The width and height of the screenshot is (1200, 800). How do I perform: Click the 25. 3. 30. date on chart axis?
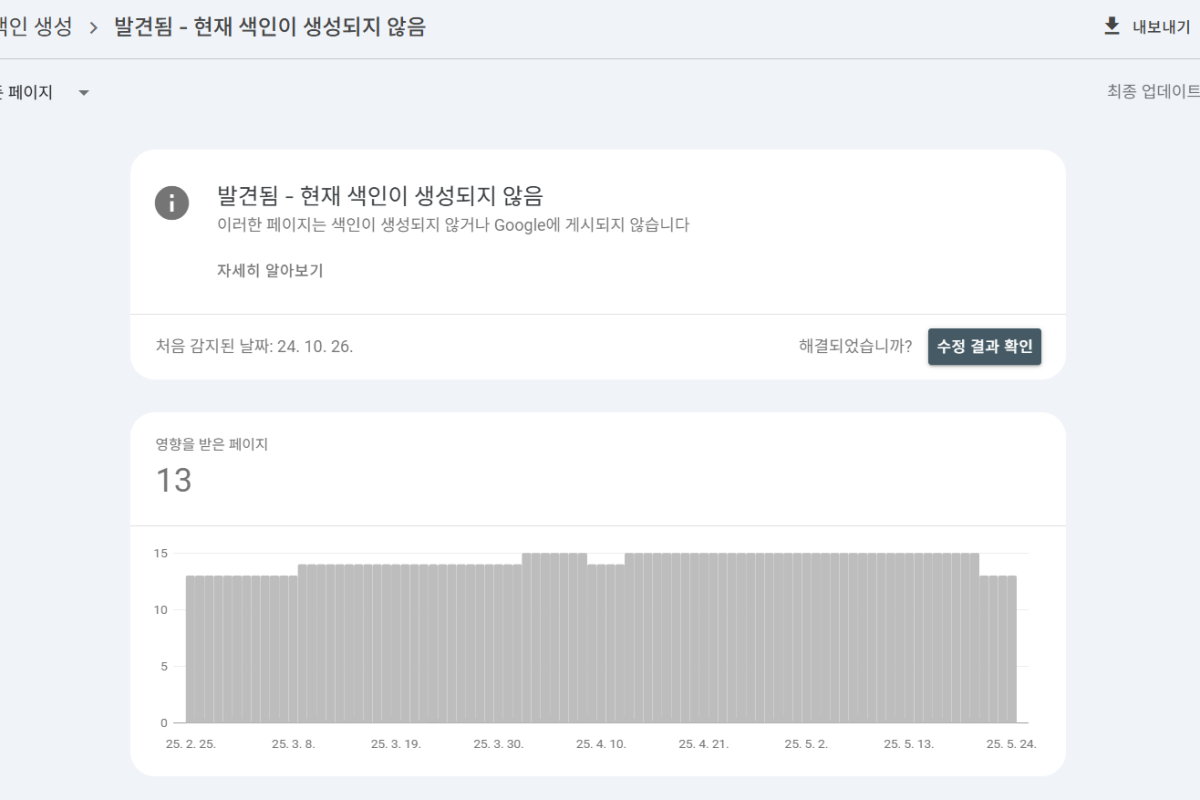498,744
